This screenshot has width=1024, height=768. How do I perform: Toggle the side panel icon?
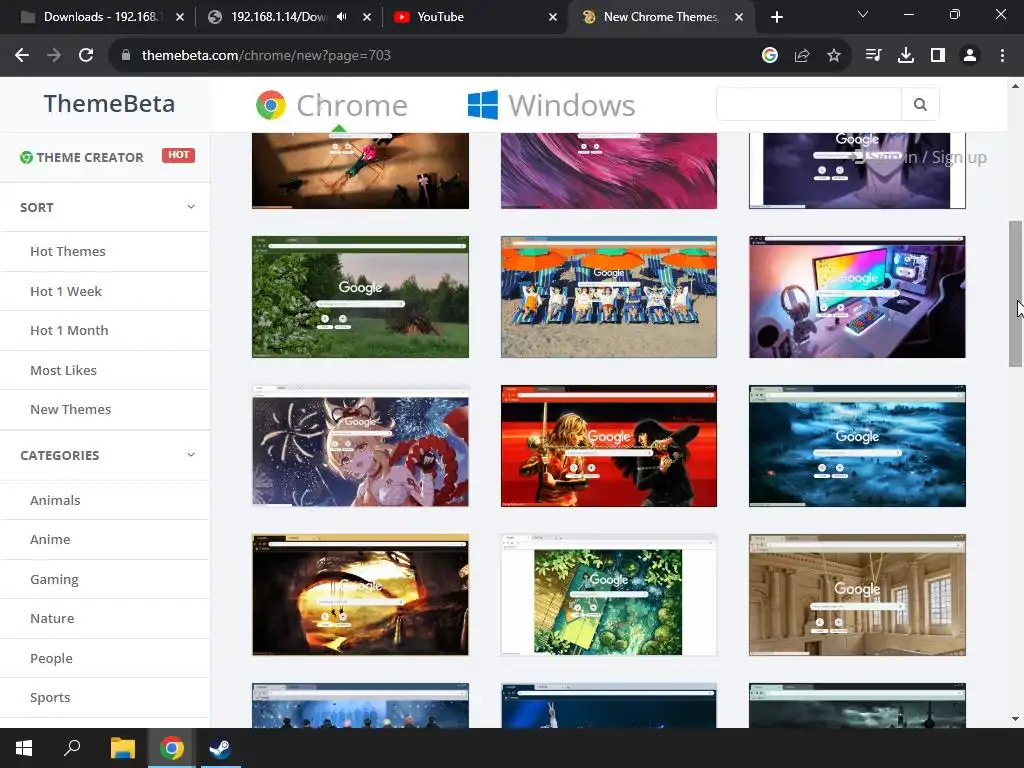[938, 56]
